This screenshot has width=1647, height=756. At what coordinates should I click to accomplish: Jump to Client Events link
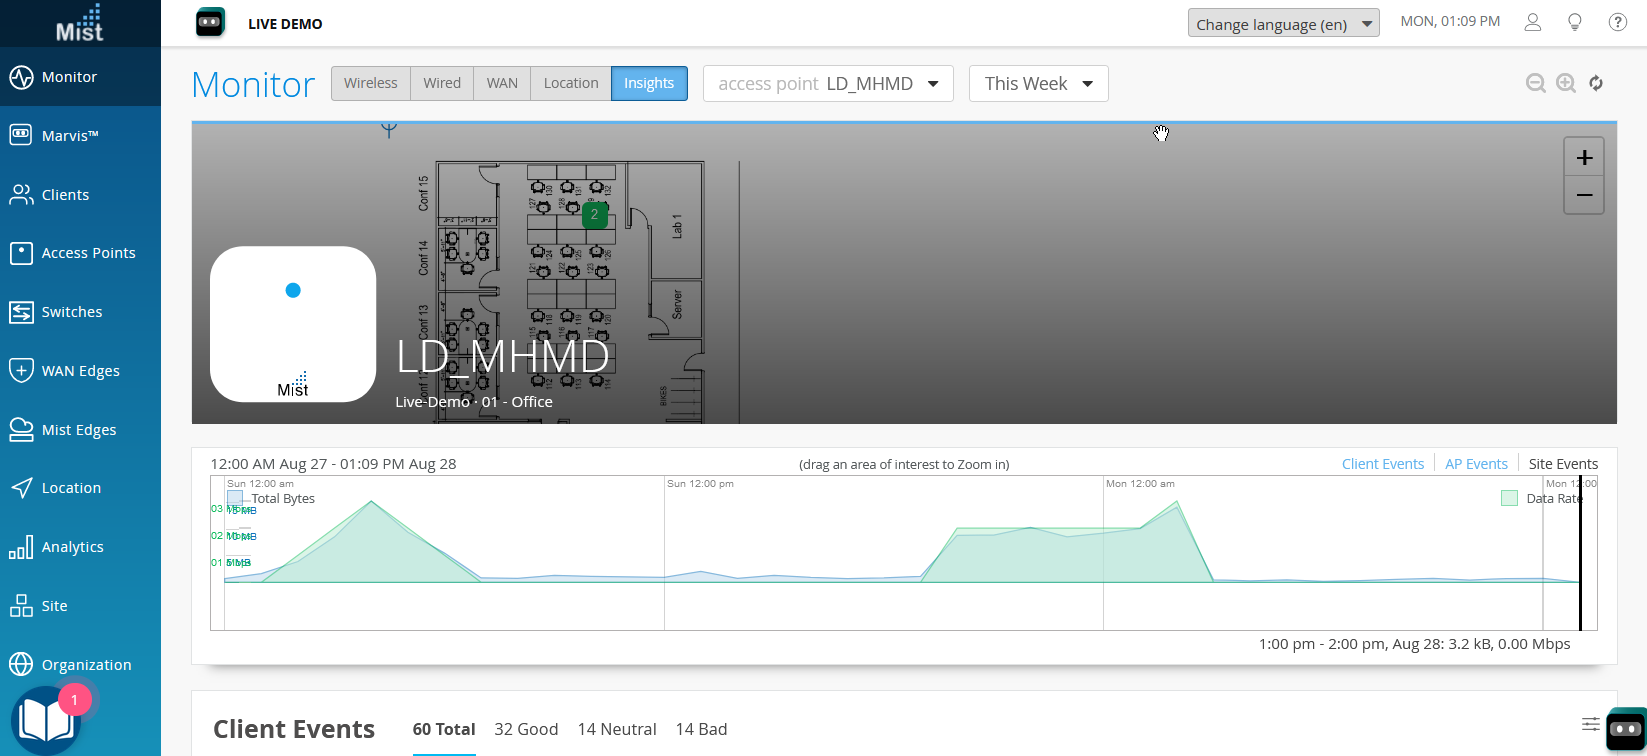pyautogui.click(x=1383, y=464)
